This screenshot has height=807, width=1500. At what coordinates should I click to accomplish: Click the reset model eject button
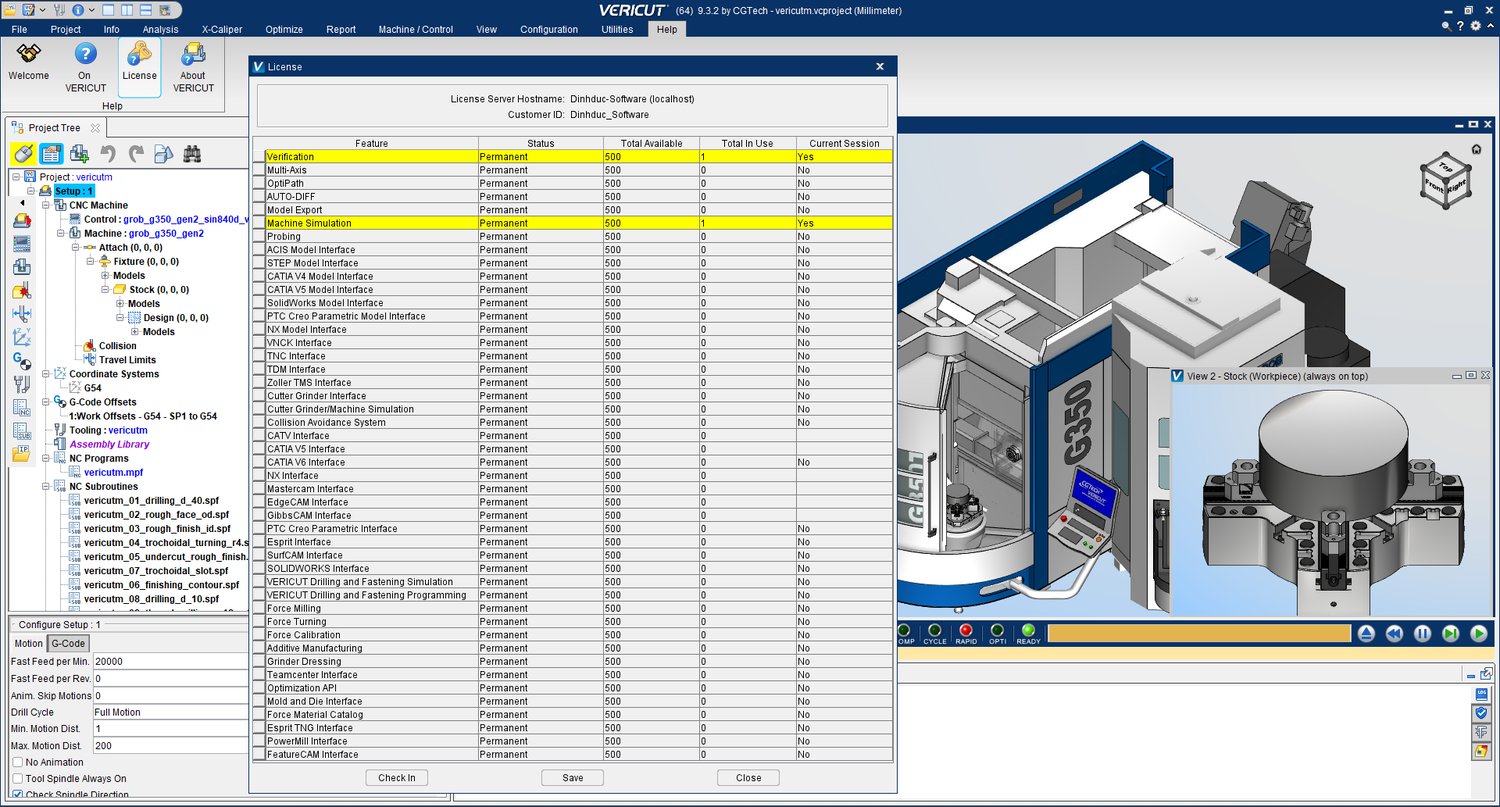tap(1367, 634)
